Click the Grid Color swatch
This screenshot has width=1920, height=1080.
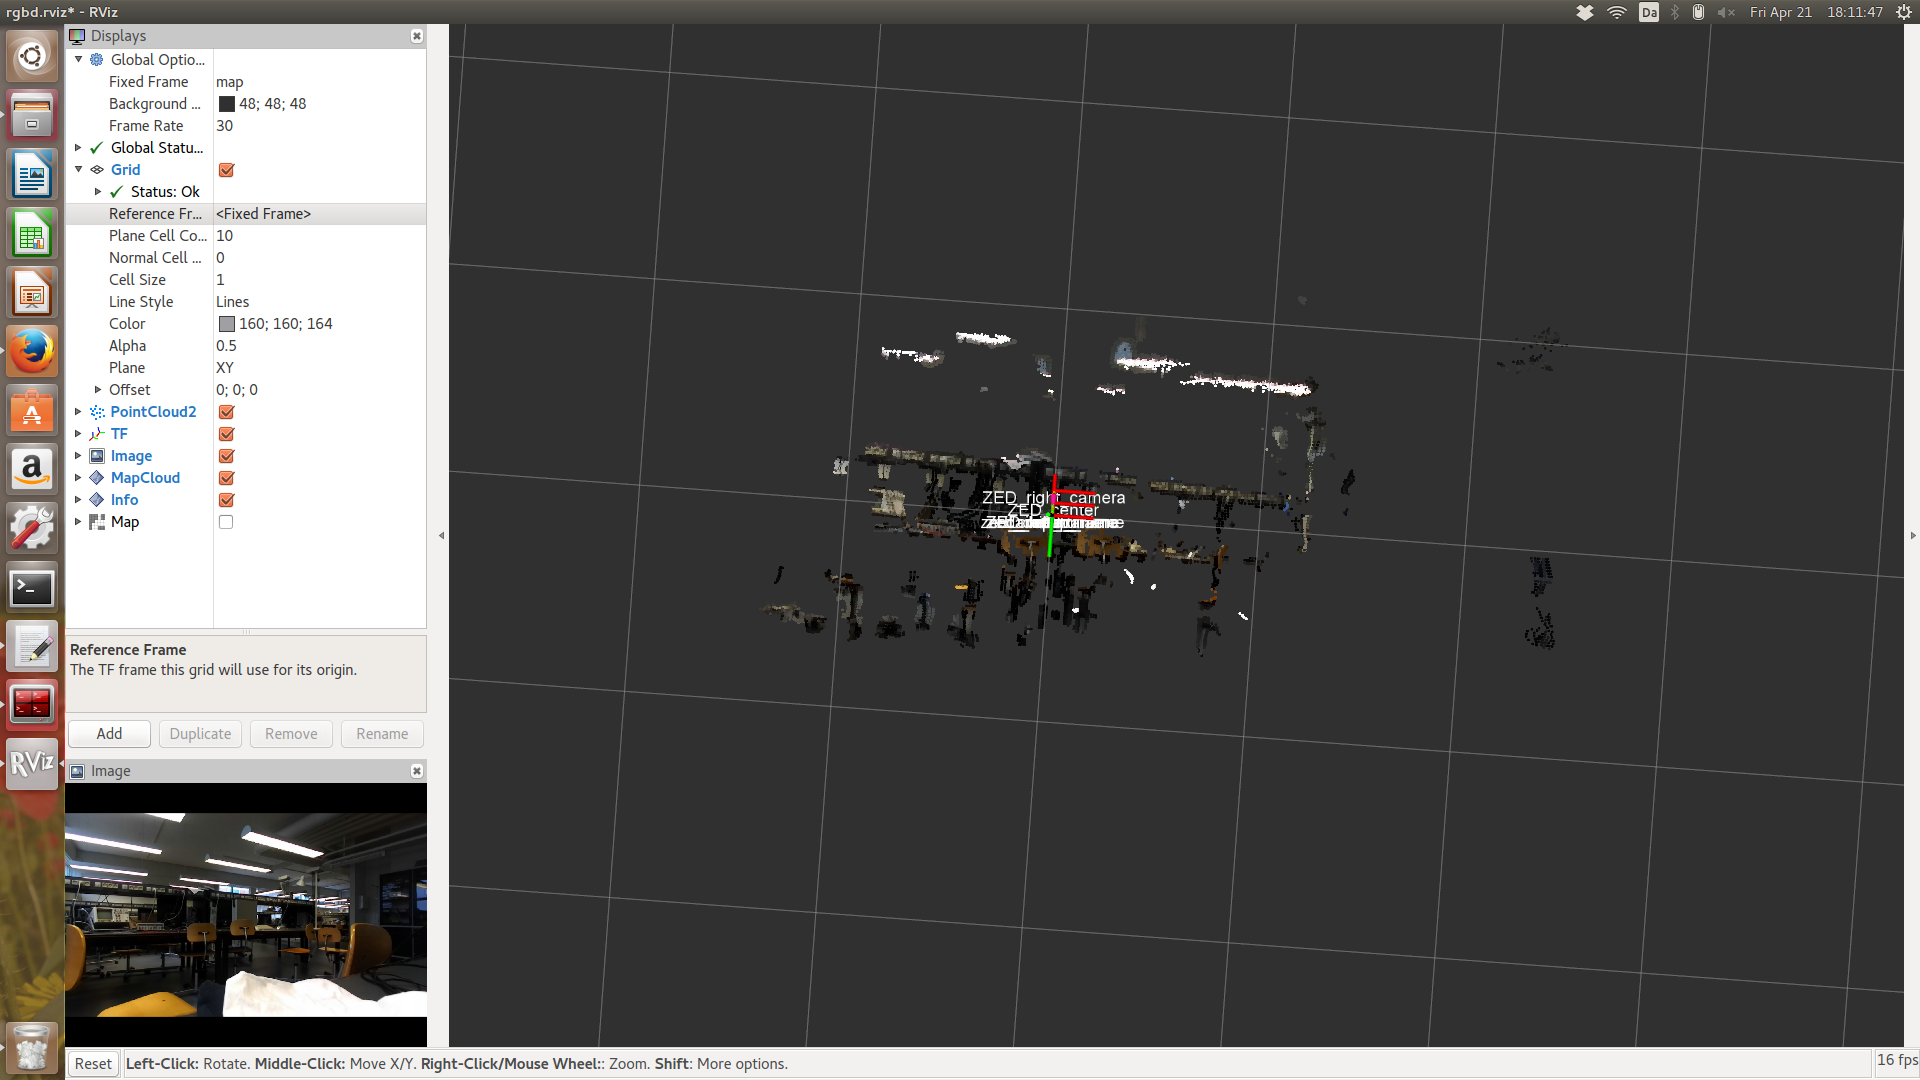[227, 324]
